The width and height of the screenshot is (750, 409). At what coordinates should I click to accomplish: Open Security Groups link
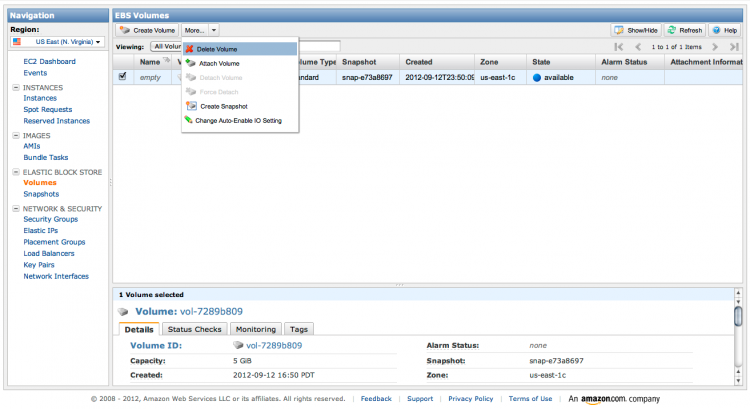[50, 219]
